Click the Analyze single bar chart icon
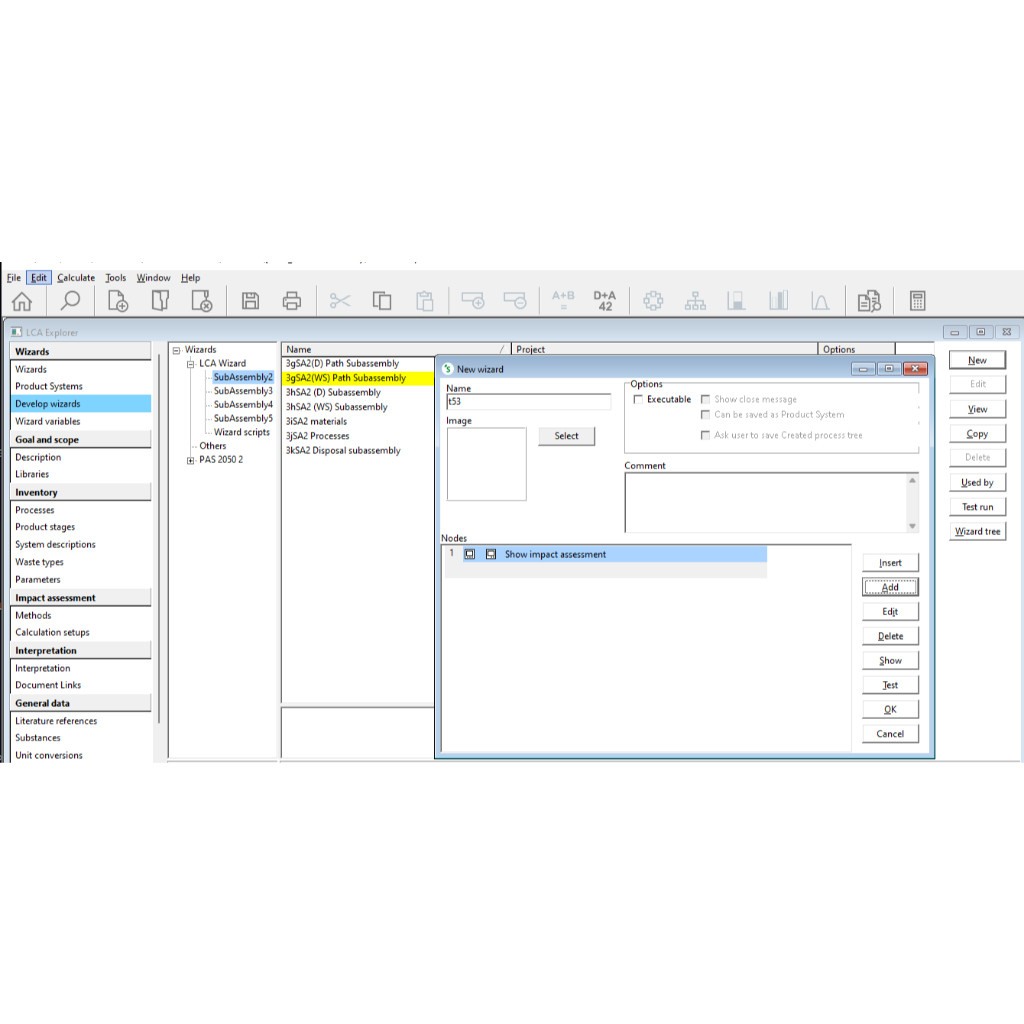1024x1024 pixels. click(x=736, y=301)
